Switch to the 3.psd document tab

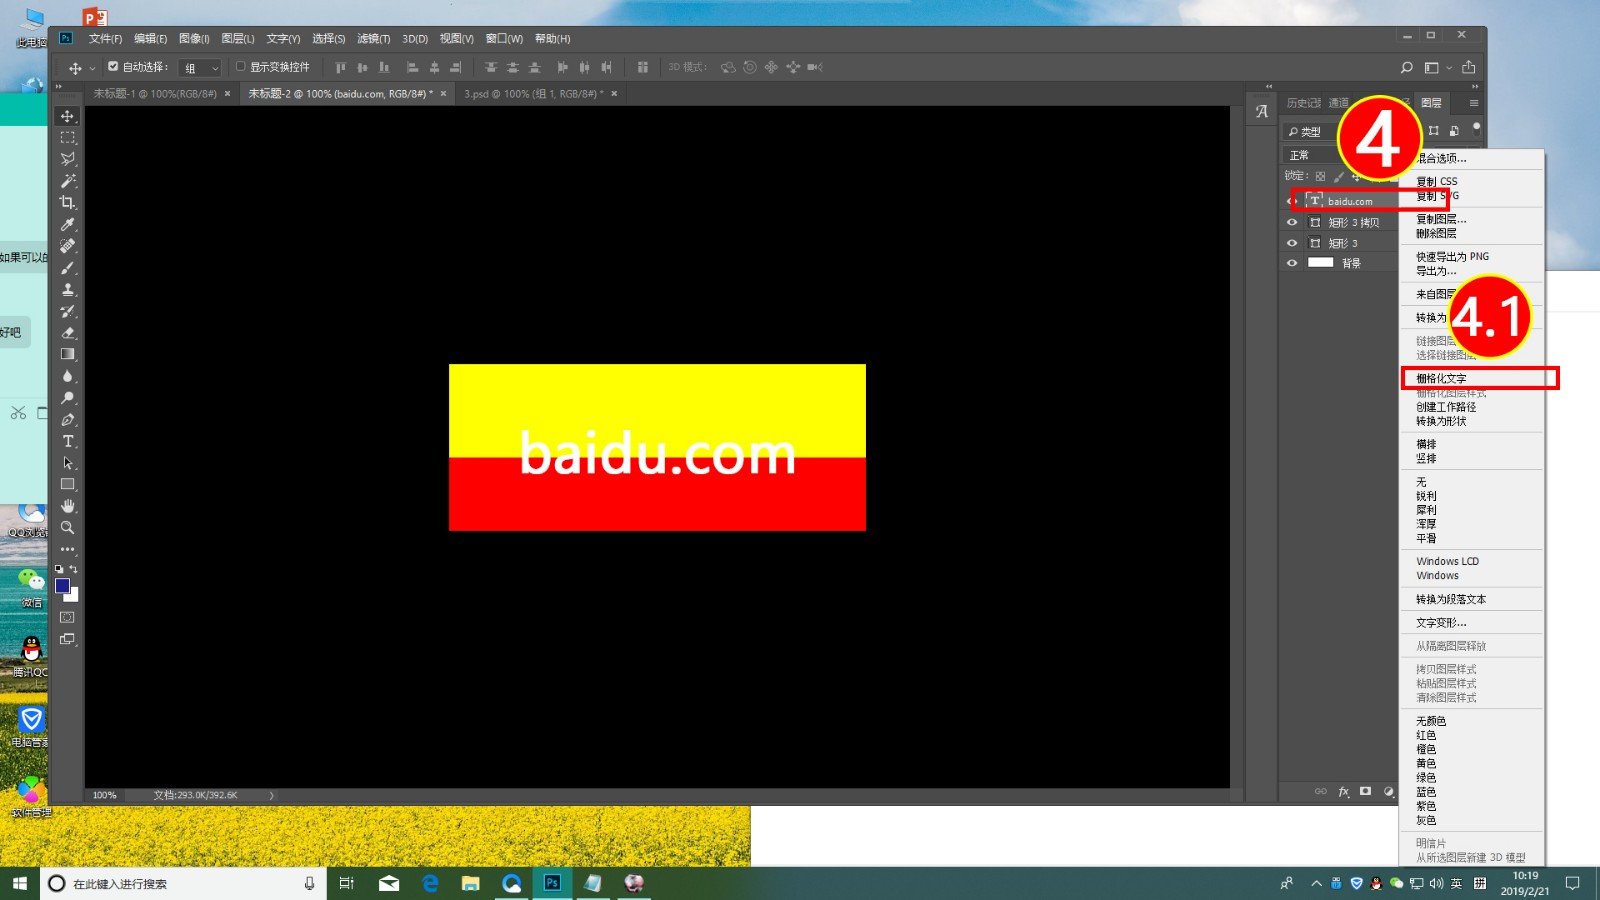point(532,94)
